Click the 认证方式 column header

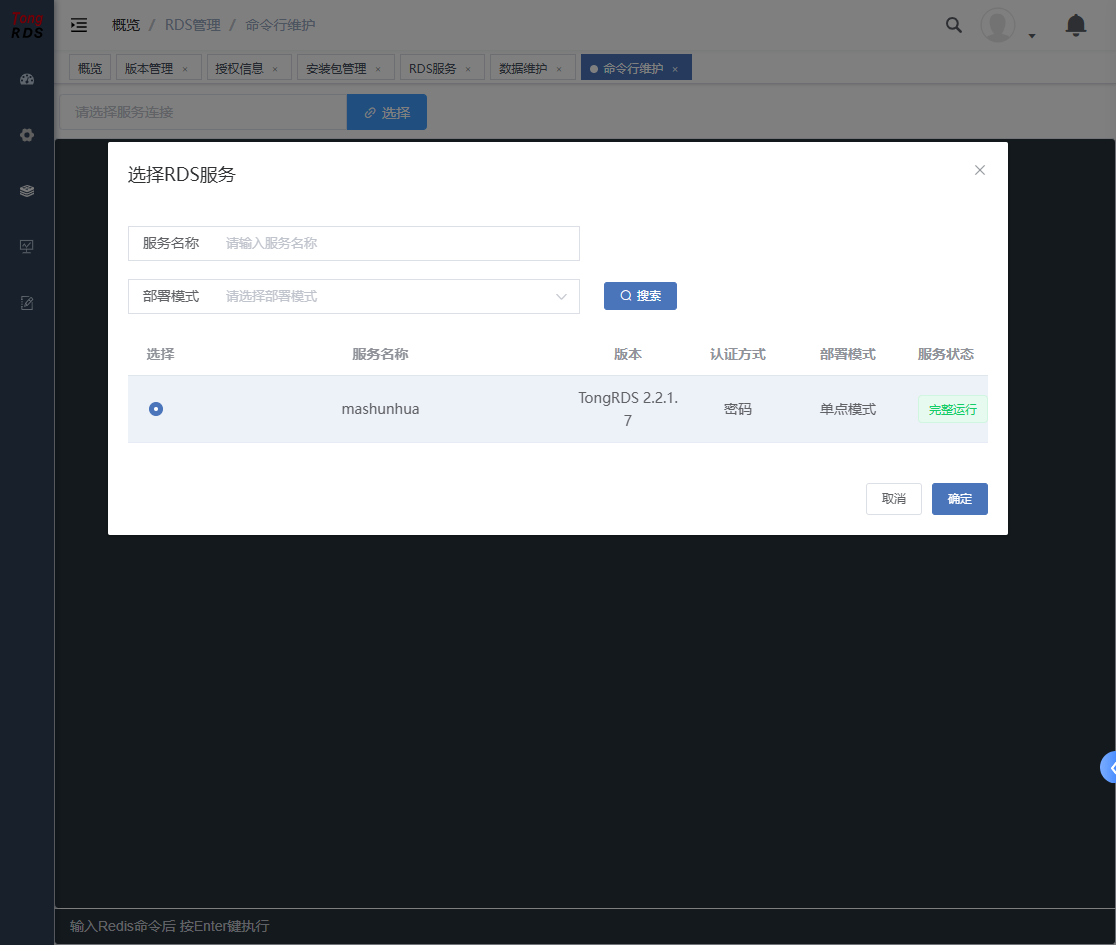737,354
